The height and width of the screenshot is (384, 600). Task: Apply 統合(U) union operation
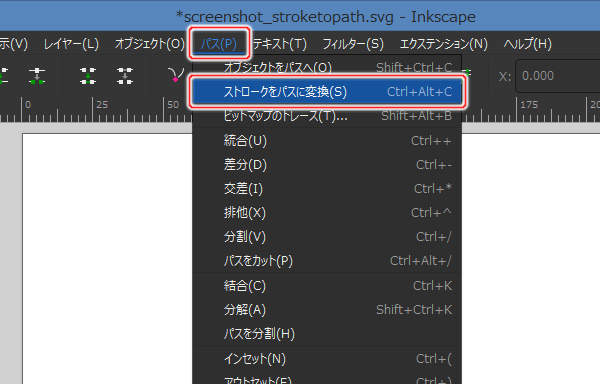pos(327,141)
